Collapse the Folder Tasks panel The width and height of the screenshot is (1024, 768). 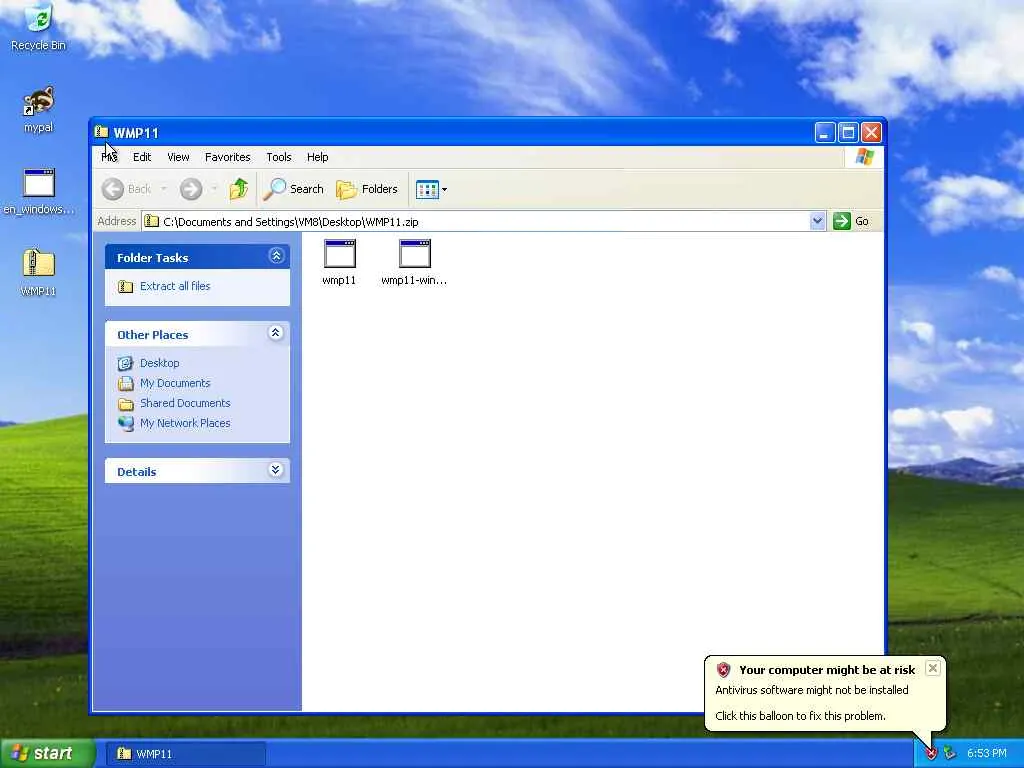tap(276, 256)
